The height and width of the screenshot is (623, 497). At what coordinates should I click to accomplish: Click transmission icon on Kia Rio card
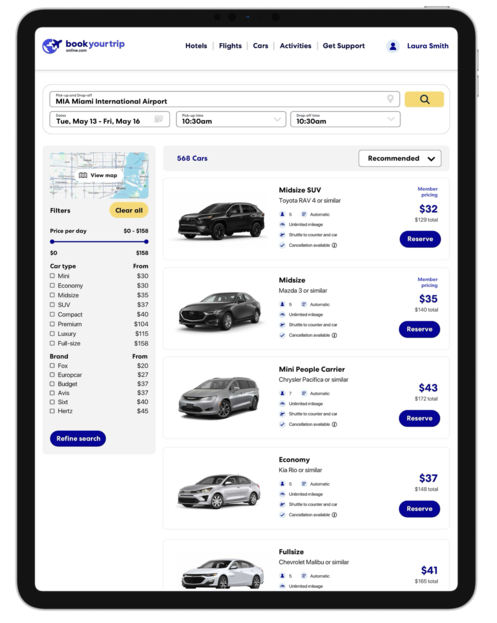[x=304, y=484]
